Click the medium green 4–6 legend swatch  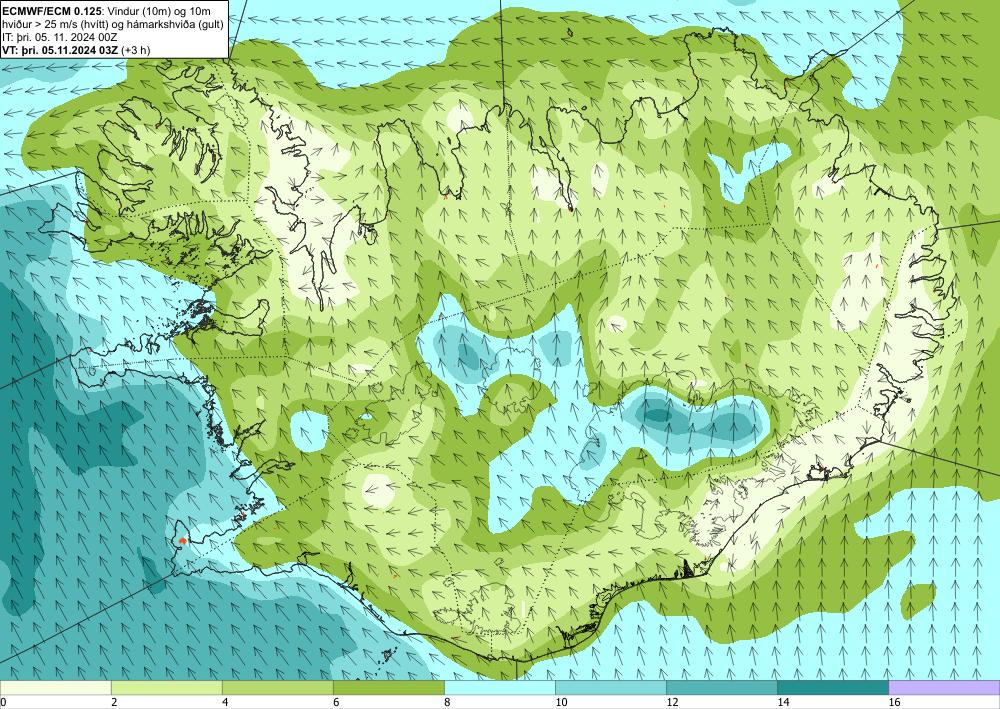[x=277, y=687]
